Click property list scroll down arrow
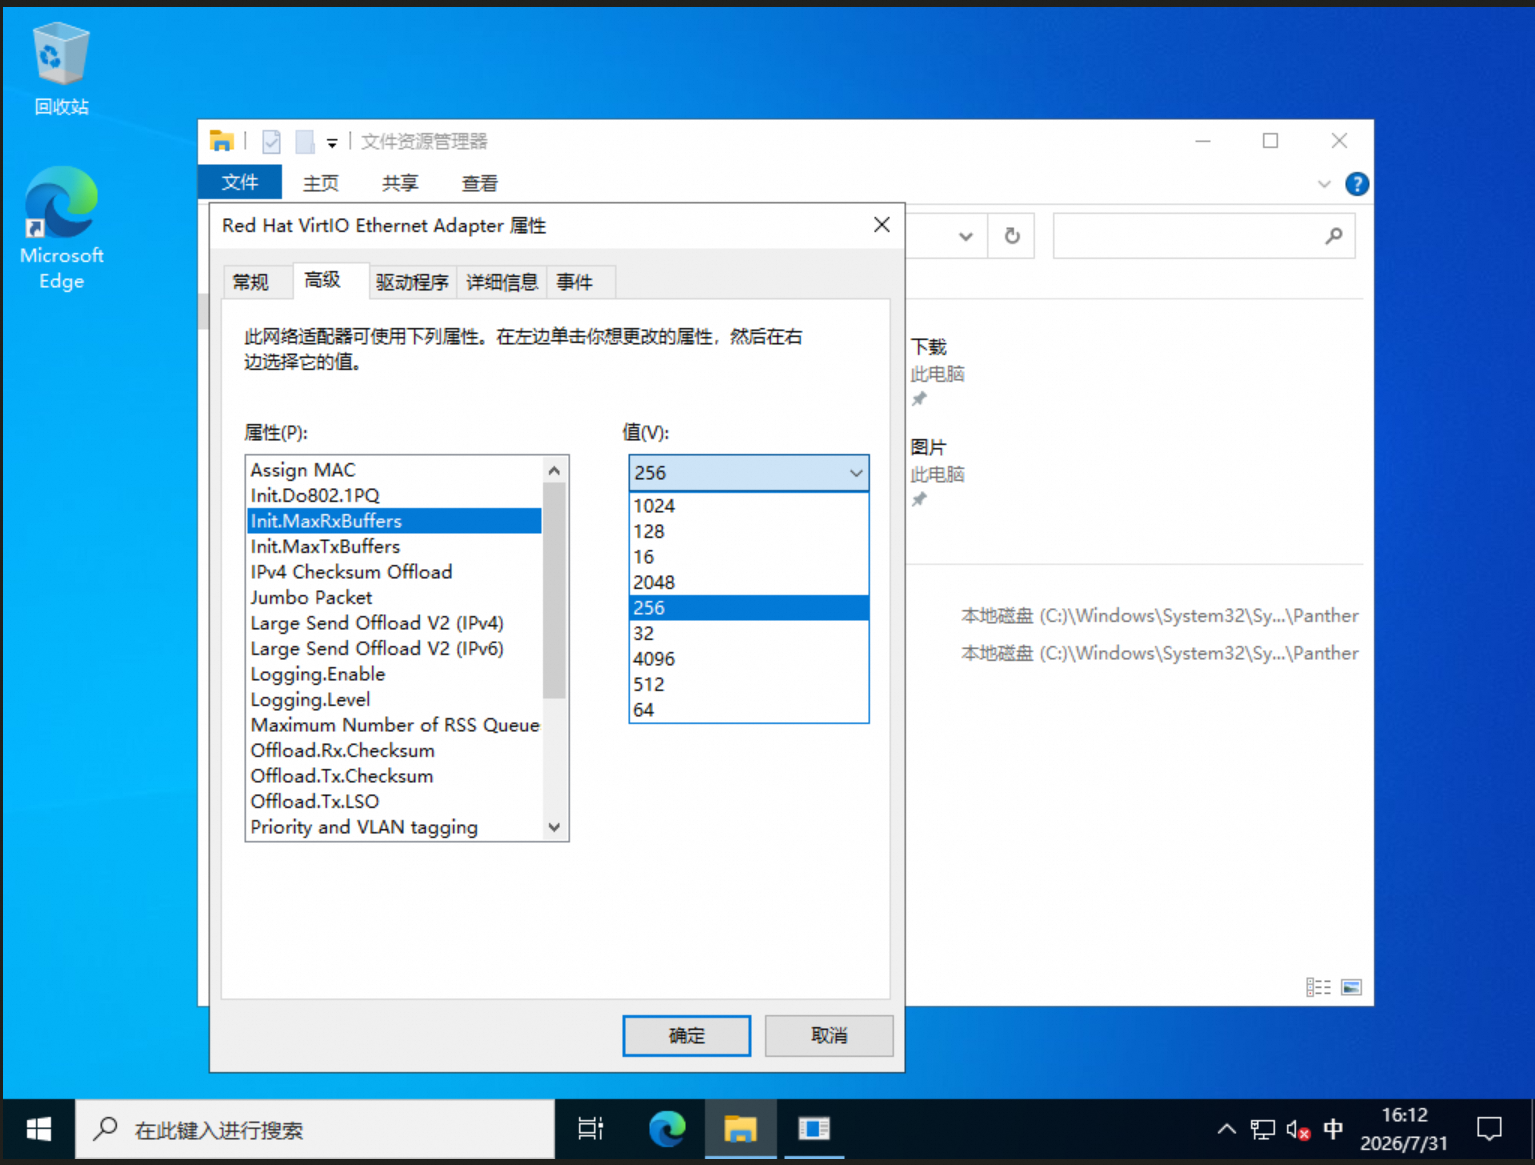 point(555,827)
